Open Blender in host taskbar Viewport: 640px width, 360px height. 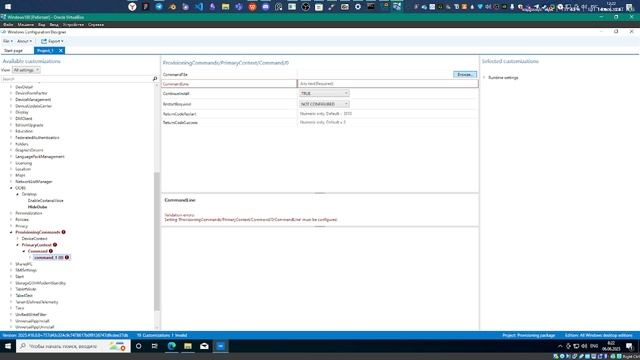[172, 7]
